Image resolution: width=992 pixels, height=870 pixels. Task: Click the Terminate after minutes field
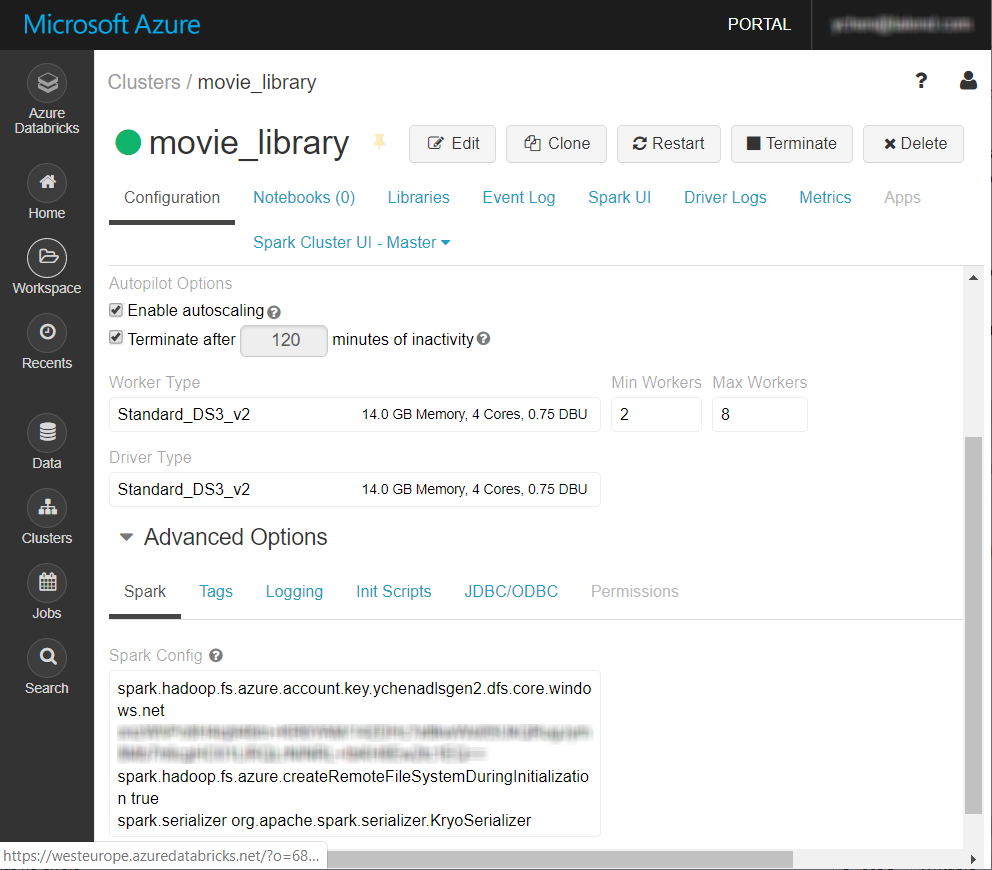284,340
